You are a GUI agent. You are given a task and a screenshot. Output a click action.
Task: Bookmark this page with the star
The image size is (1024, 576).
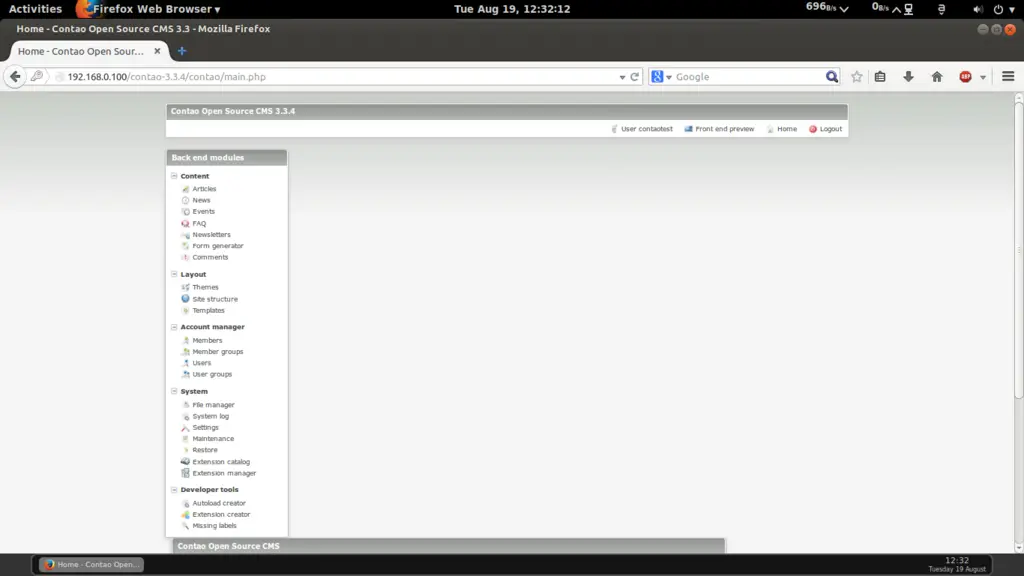coord(857,77)
